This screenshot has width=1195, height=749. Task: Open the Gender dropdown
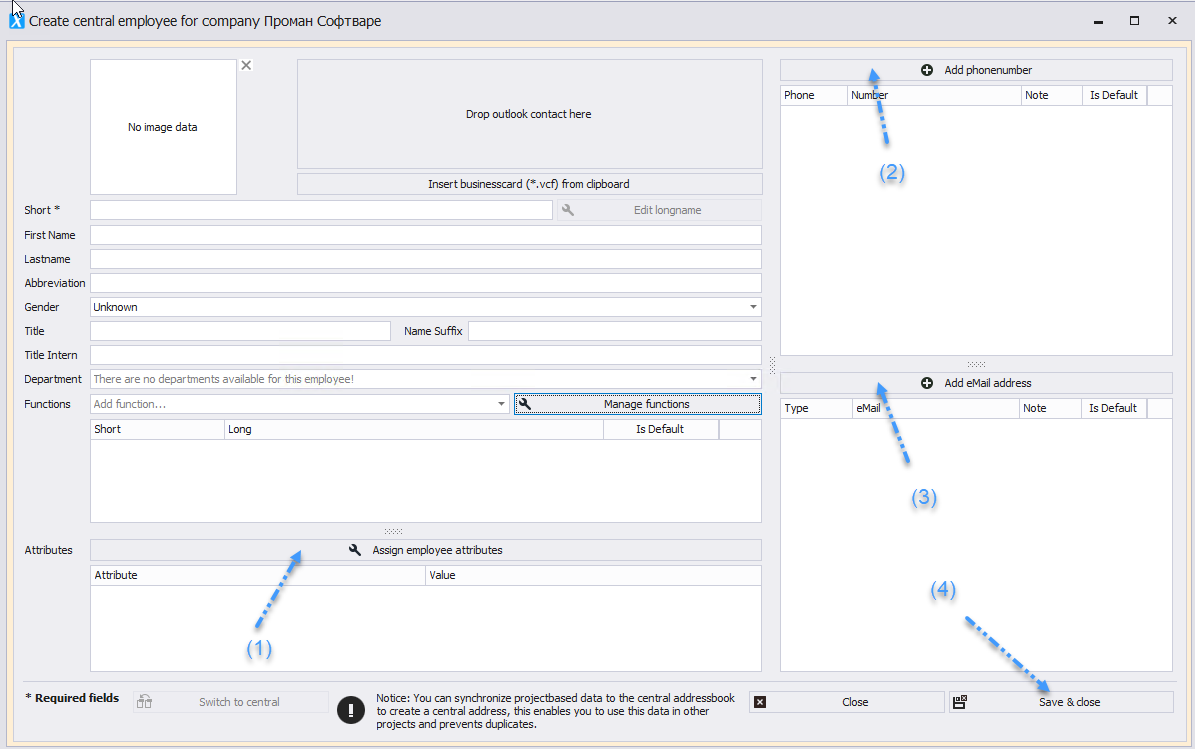(753, 307)
